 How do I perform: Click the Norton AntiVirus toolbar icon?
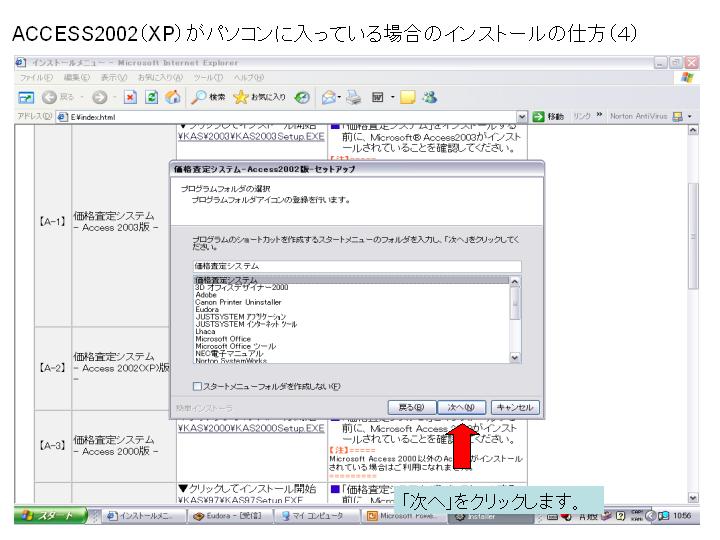[677, 117]
